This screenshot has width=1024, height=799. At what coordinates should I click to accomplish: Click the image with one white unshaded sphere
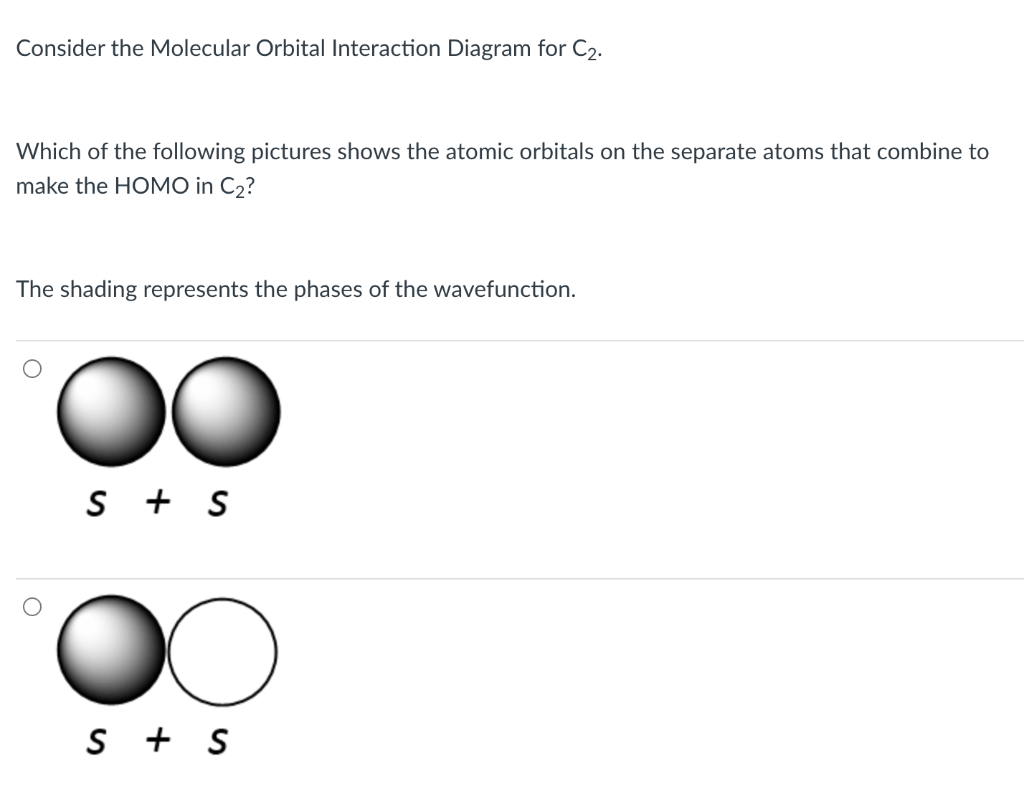pos(168,652)
